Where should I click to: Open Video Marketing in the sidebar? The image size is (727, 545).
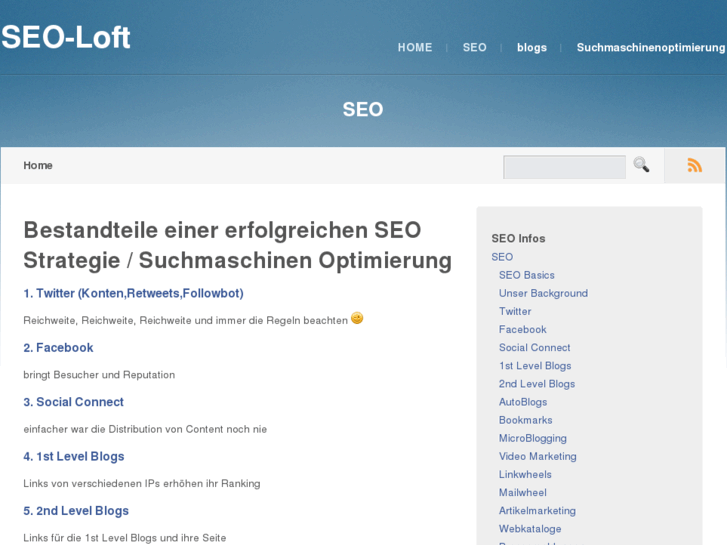(538, 456)
